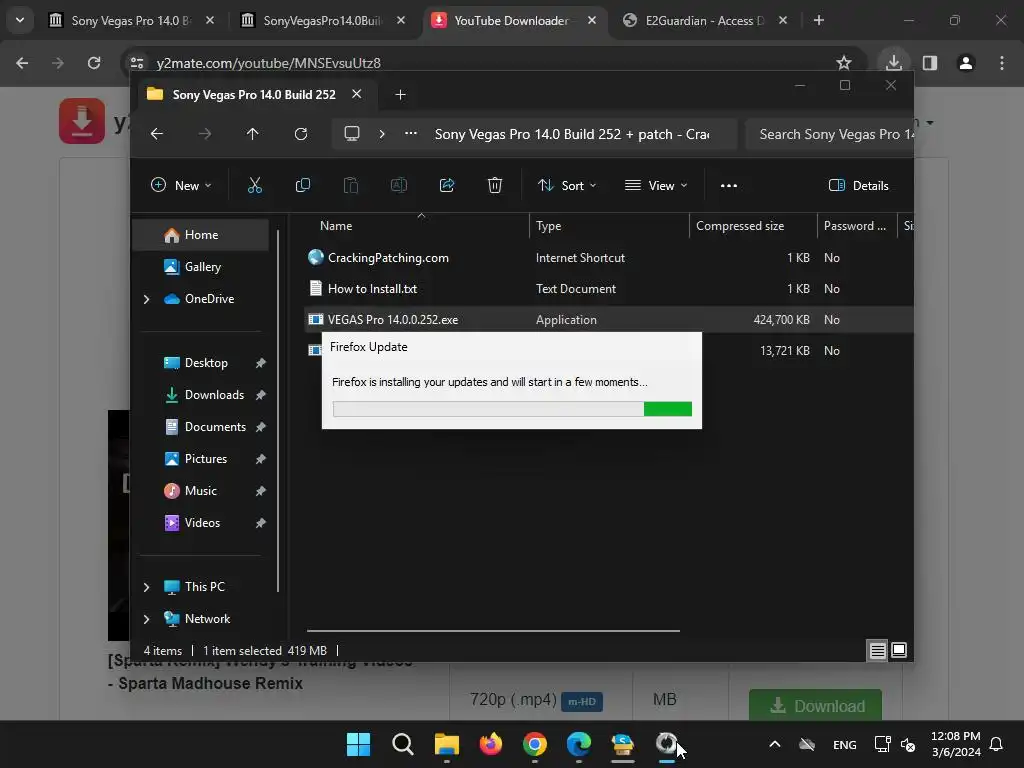Image resolution: width=1024 pixels, height=768 pixels.
Task: Open taskbar Search icon
Action: (402, 744)
